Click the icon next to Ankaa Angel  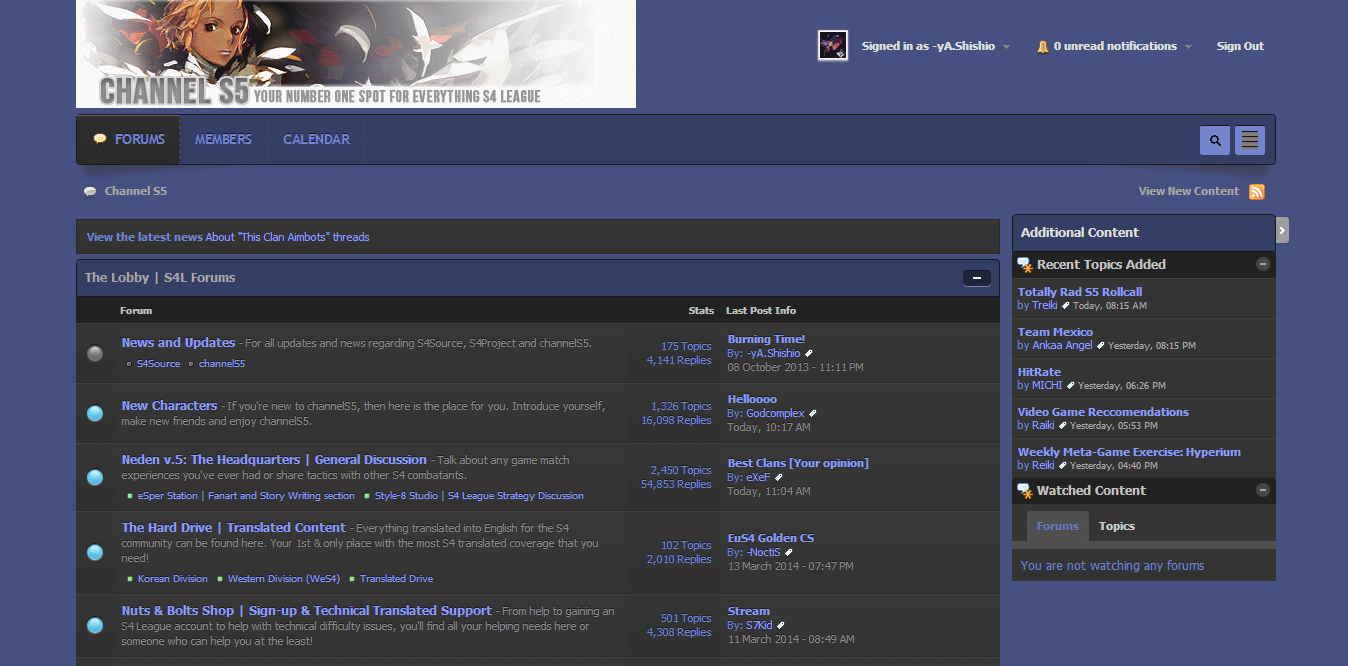coord(1101,346)
